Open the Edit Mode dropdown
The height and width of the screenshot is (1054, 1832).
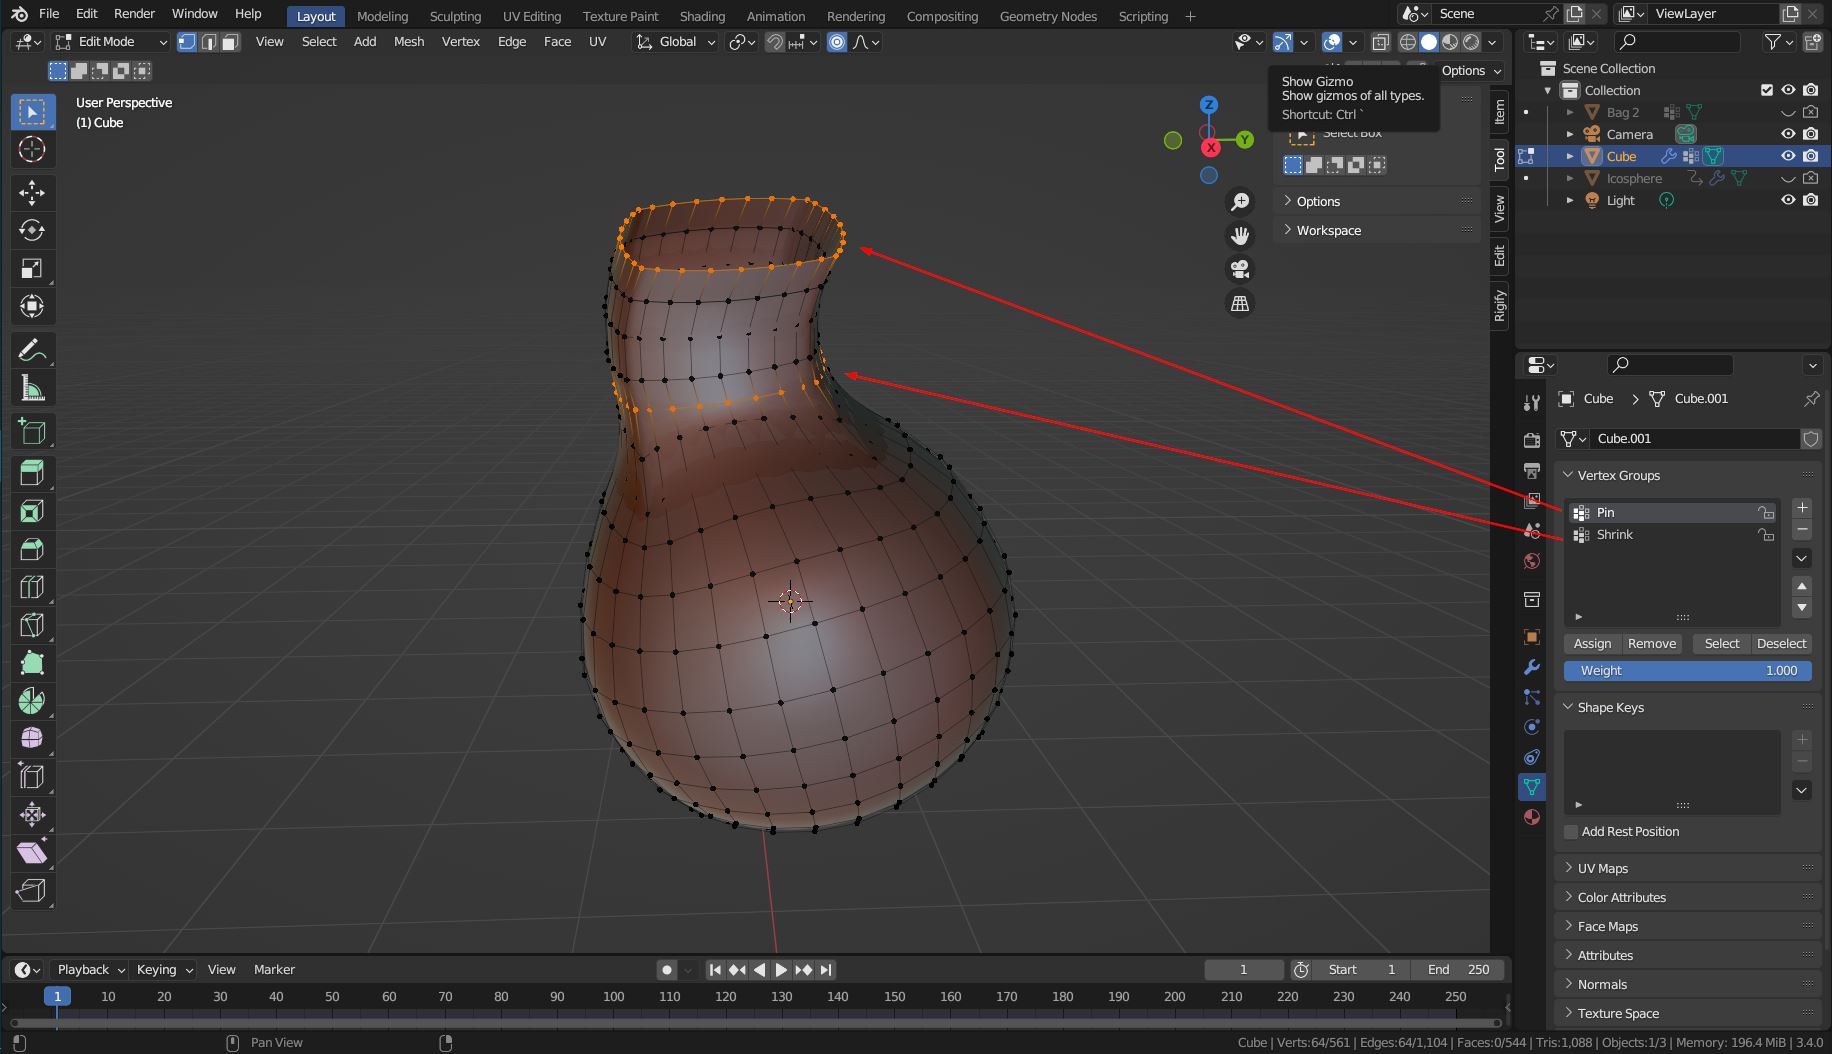(x=110, y=42)
